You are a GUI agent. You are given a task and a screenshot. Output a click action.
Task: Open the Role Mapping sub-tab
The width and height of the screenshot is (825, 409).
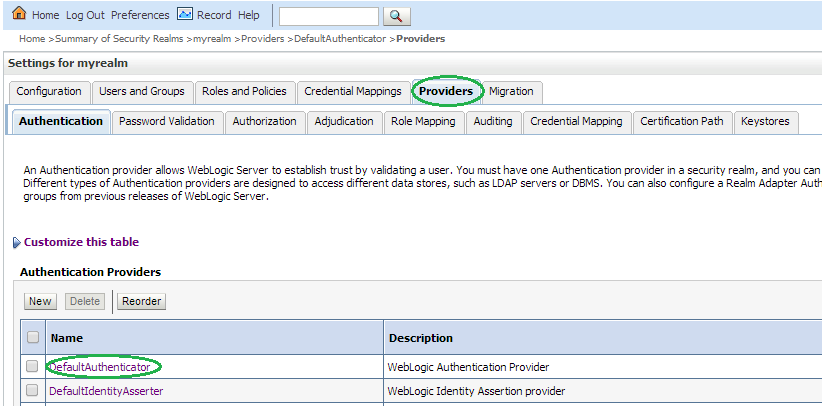(423, 122)
